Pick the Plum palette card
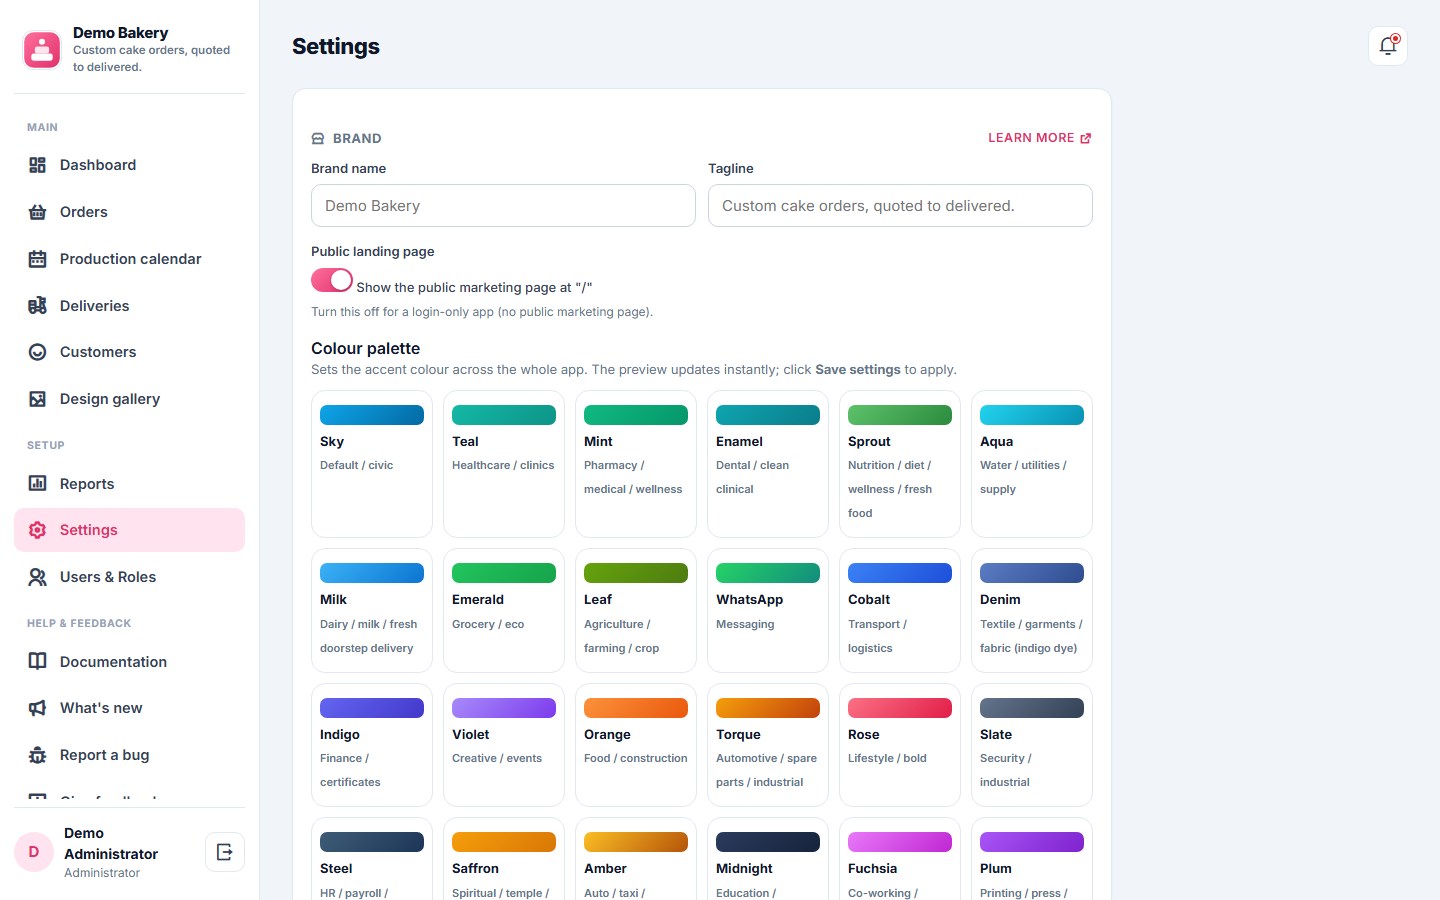 coord(1032,859)
